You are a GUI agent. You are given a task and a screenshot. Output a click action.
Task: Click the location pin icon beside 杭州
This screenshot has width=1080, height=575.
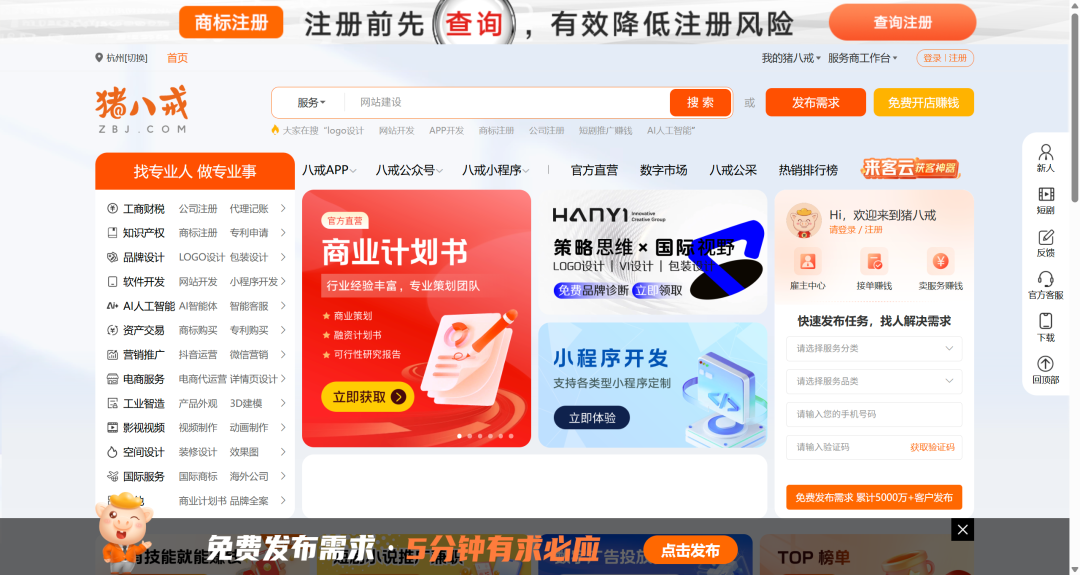click(98, 58)
